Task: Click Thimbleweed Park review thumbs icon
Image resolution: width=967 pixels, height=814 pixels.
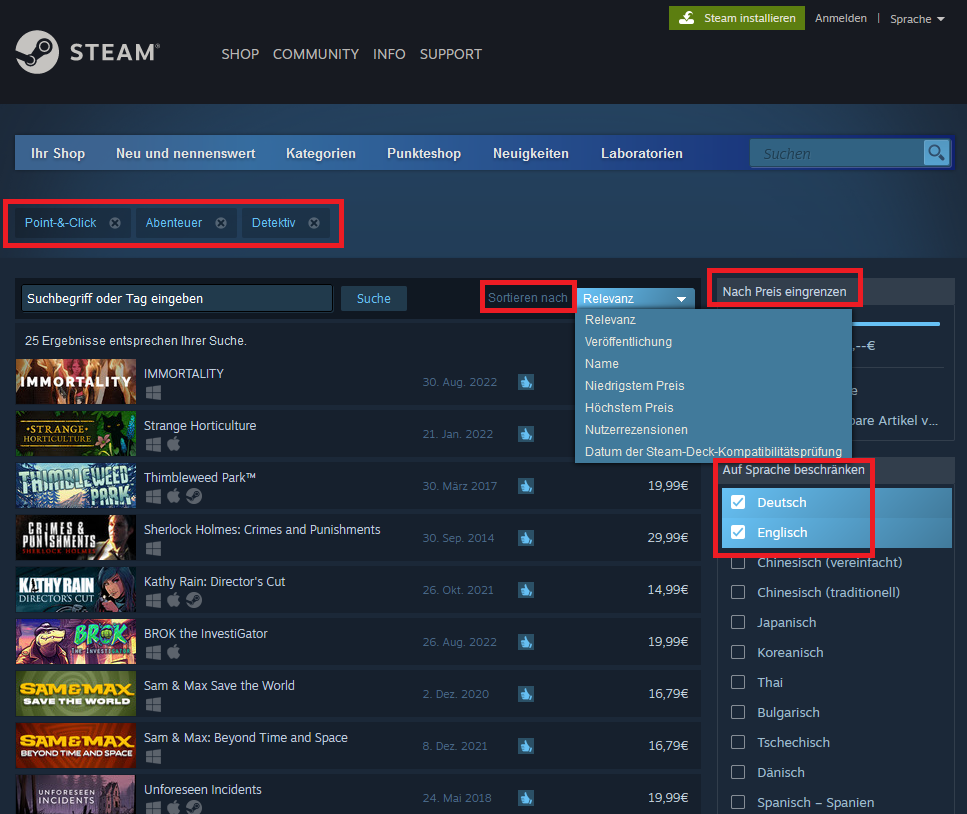Action: [x=525, y=486]
